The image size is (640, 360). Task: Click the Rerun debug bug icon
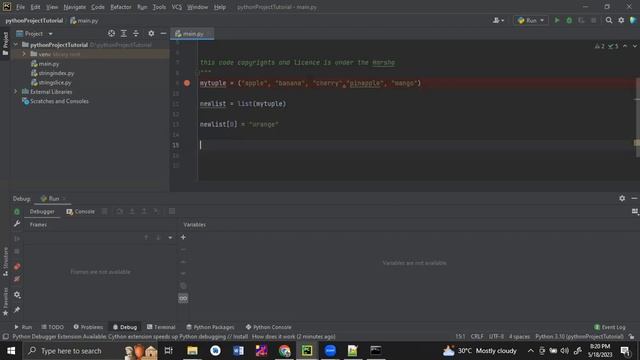(x=17, y=211)
